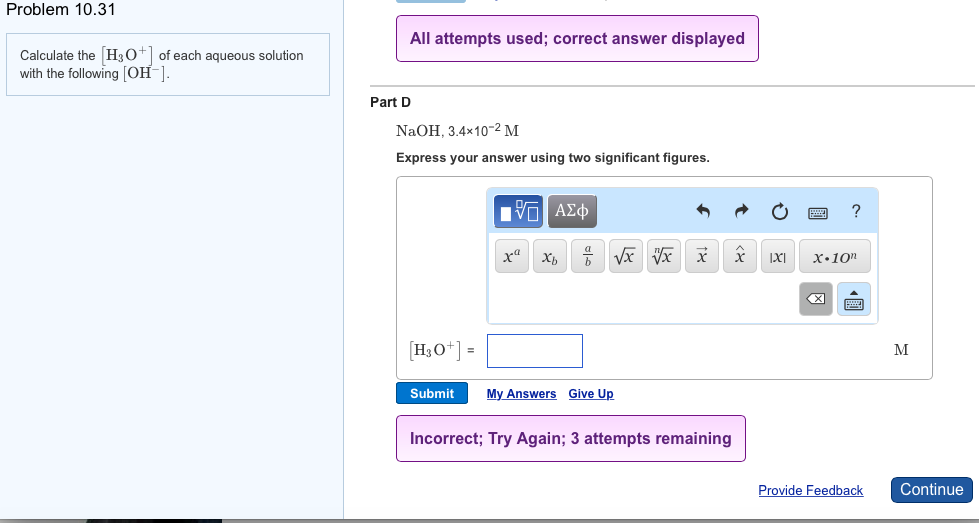Viewport: 979px width, 523px height.
Task: Insert a fraction a/b template
Action: 588,256
